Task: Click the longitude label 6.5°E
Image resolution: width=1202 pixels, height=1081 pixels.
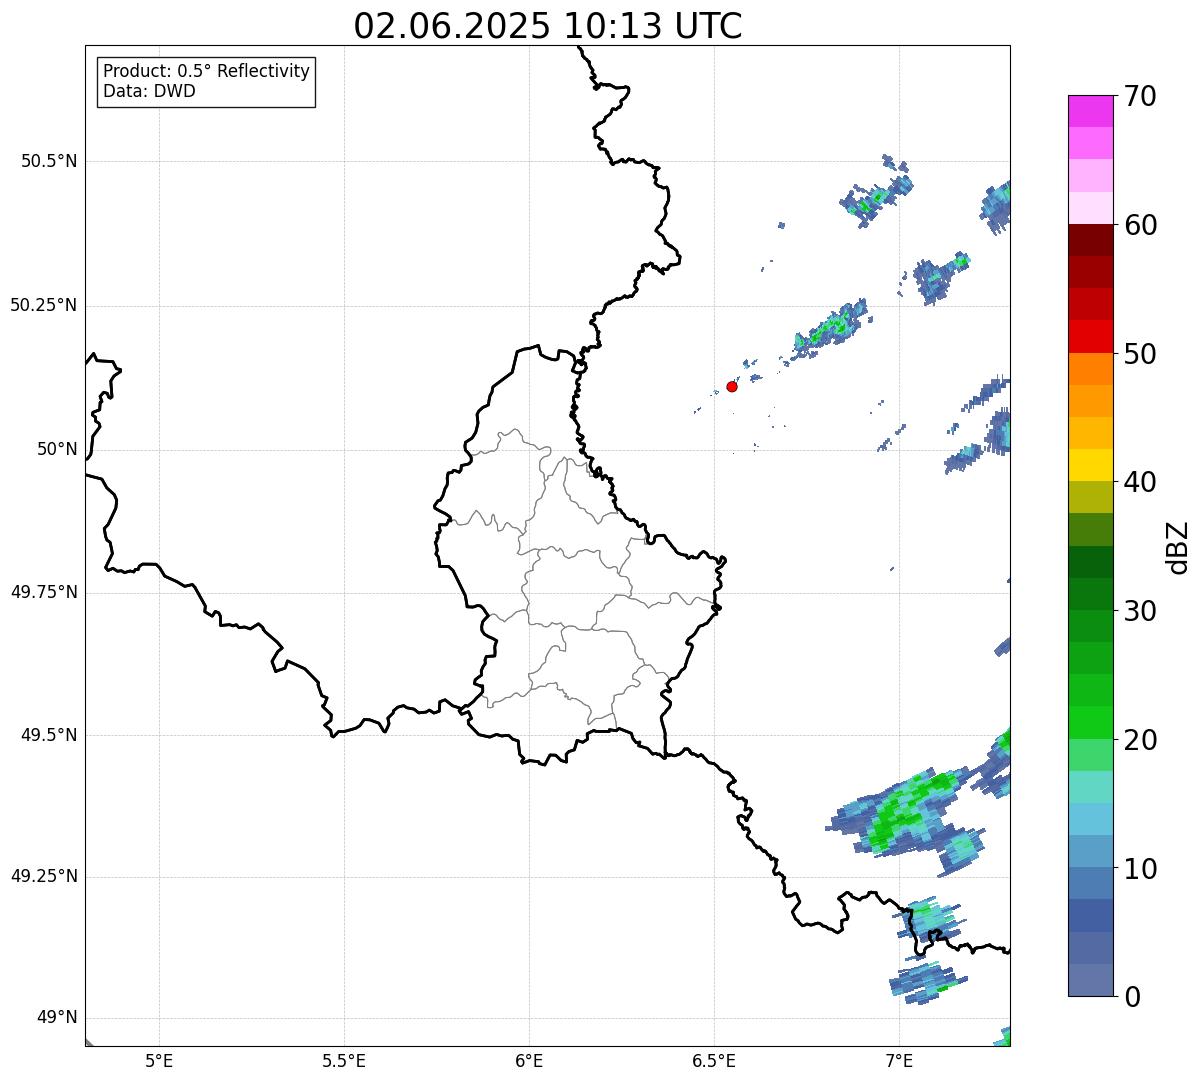Action: pyautogui.click(x=714, y=1061)
